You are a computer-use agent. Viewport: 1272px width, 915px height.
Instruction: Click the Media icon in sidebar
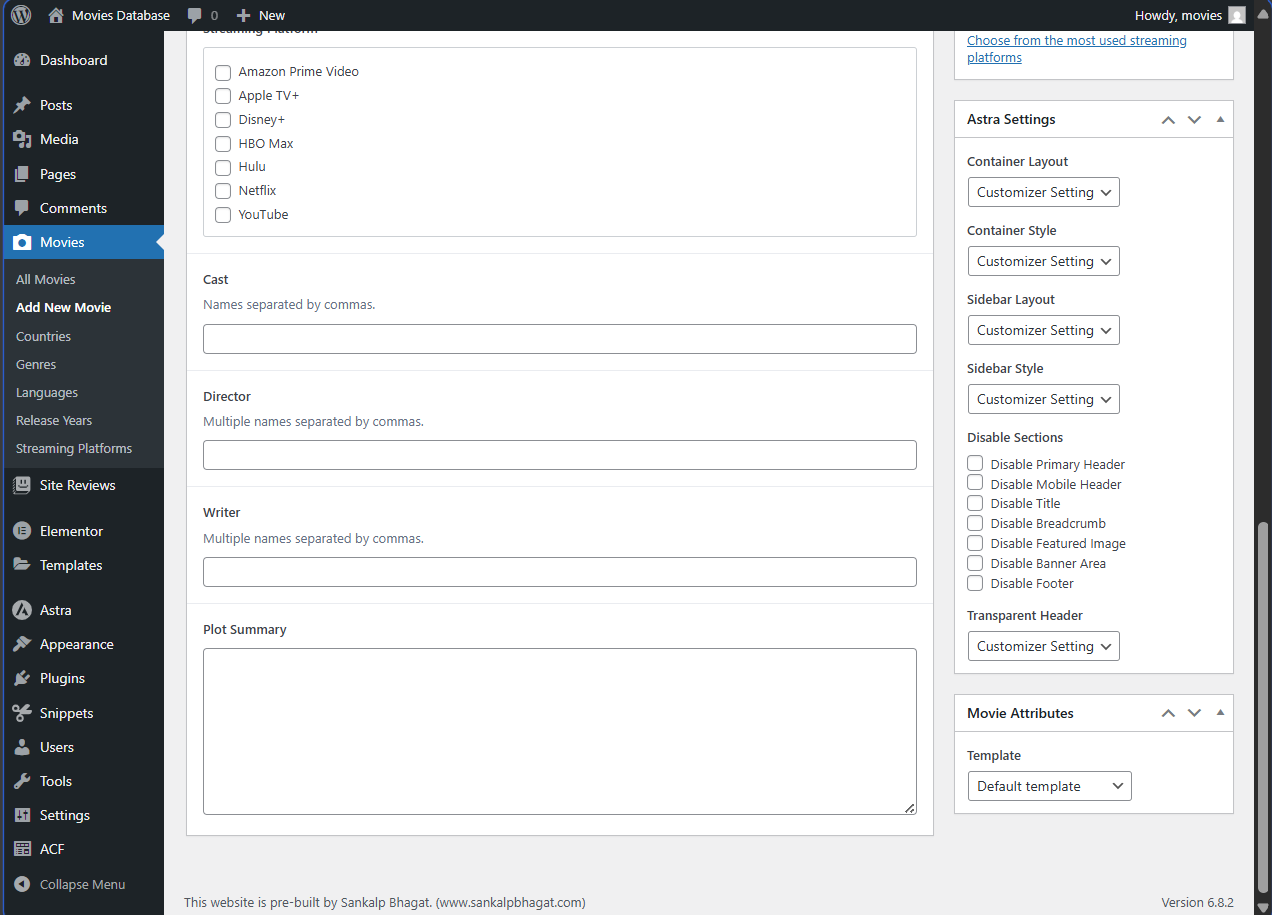pos(22,139)
